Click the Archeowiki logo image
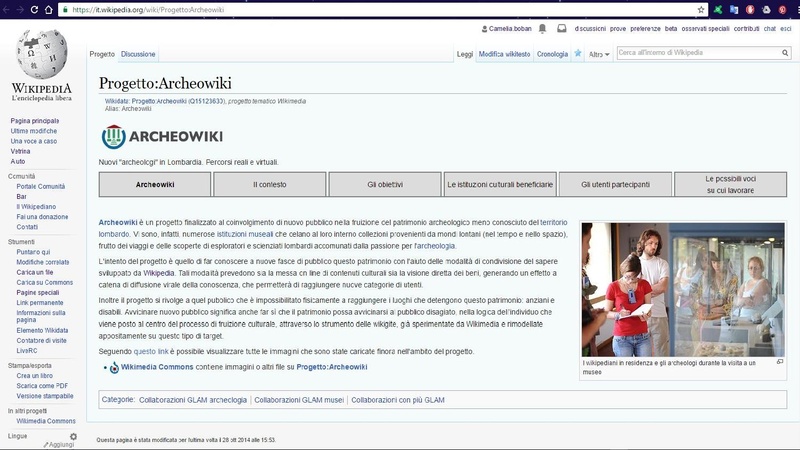Viewport: 800px width, 450px height. tap(162, 136)
